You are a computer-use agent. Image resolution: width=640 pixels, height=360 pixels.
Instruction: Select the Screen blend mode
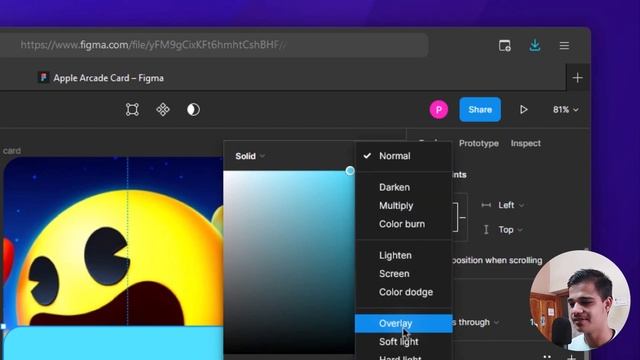[404, 274]
